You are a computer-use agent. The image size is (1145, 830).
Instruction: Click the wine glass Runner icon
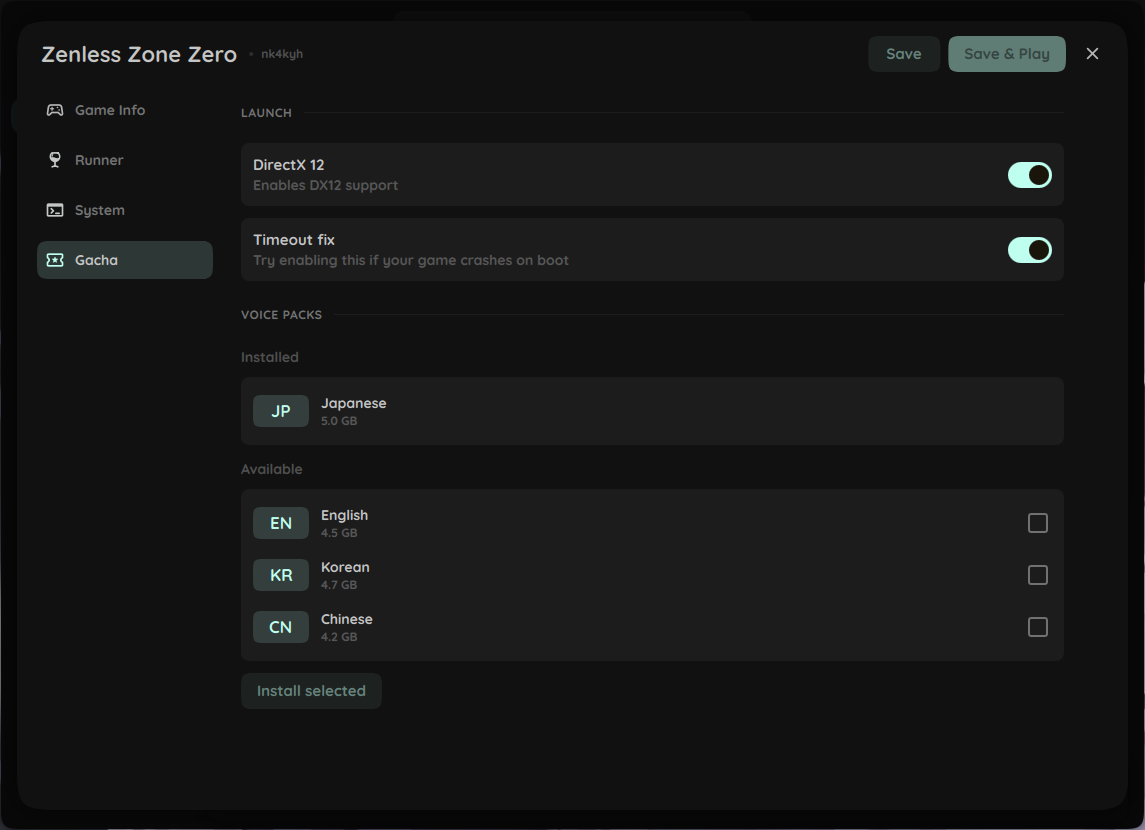tap(55, 160)
